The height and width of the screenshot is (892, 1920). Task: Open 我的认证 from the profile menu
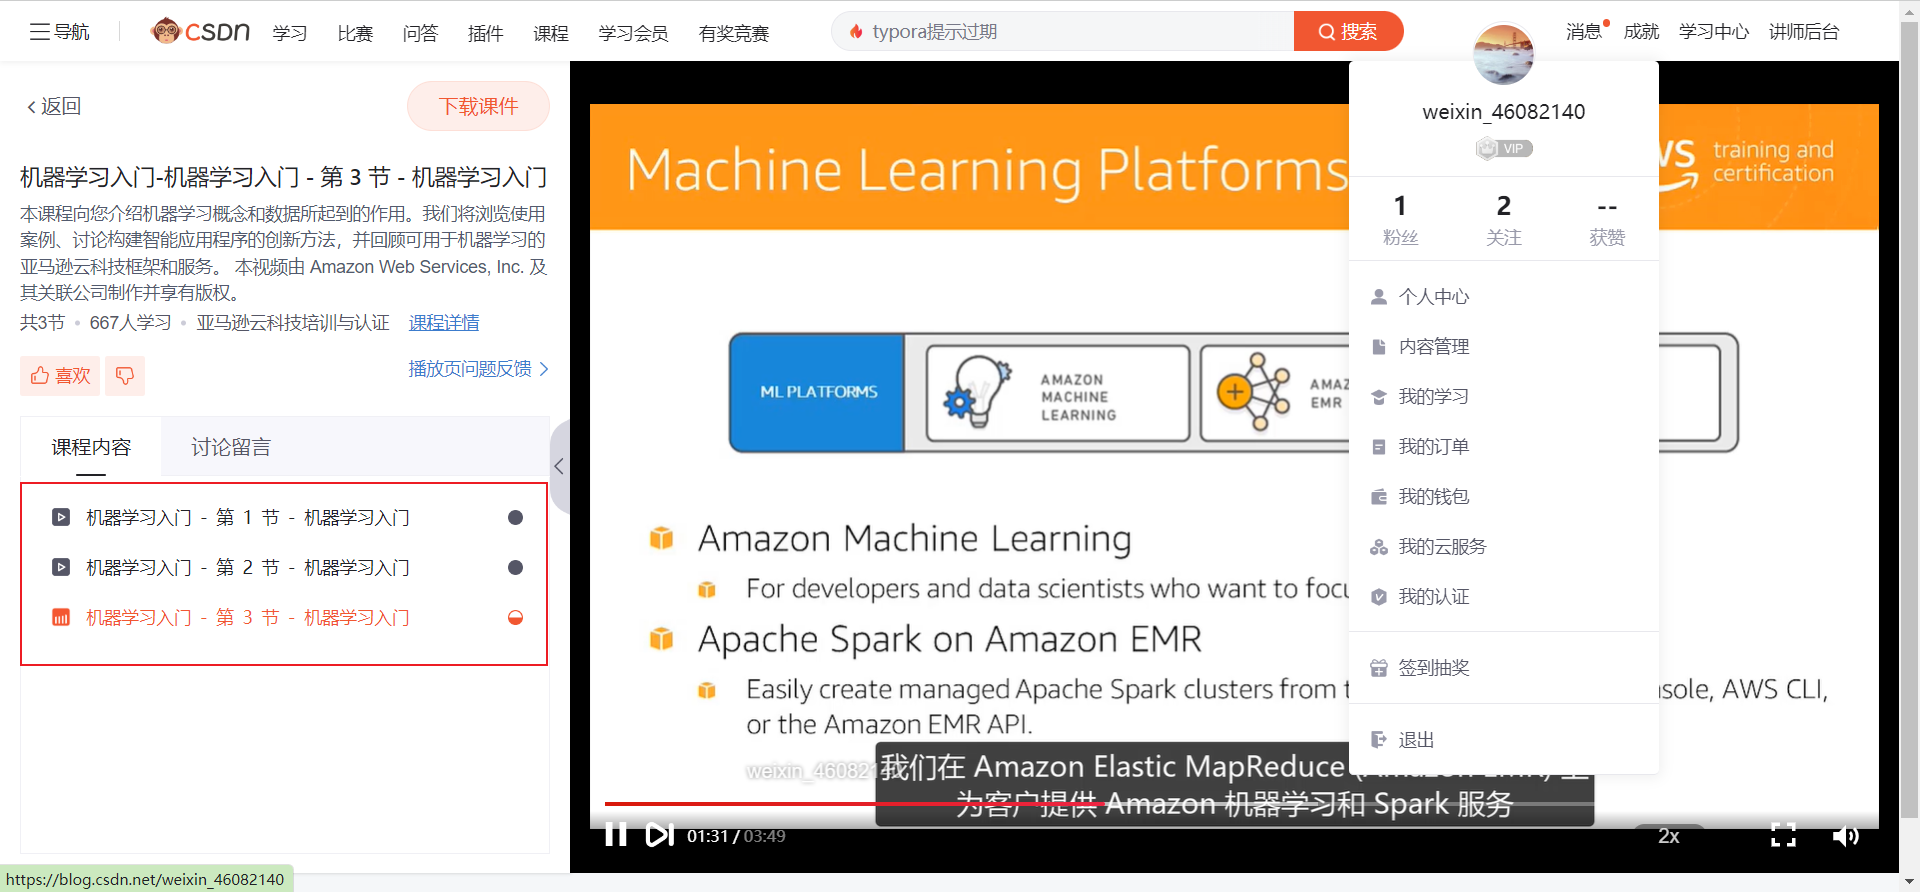pos(1503,597)
